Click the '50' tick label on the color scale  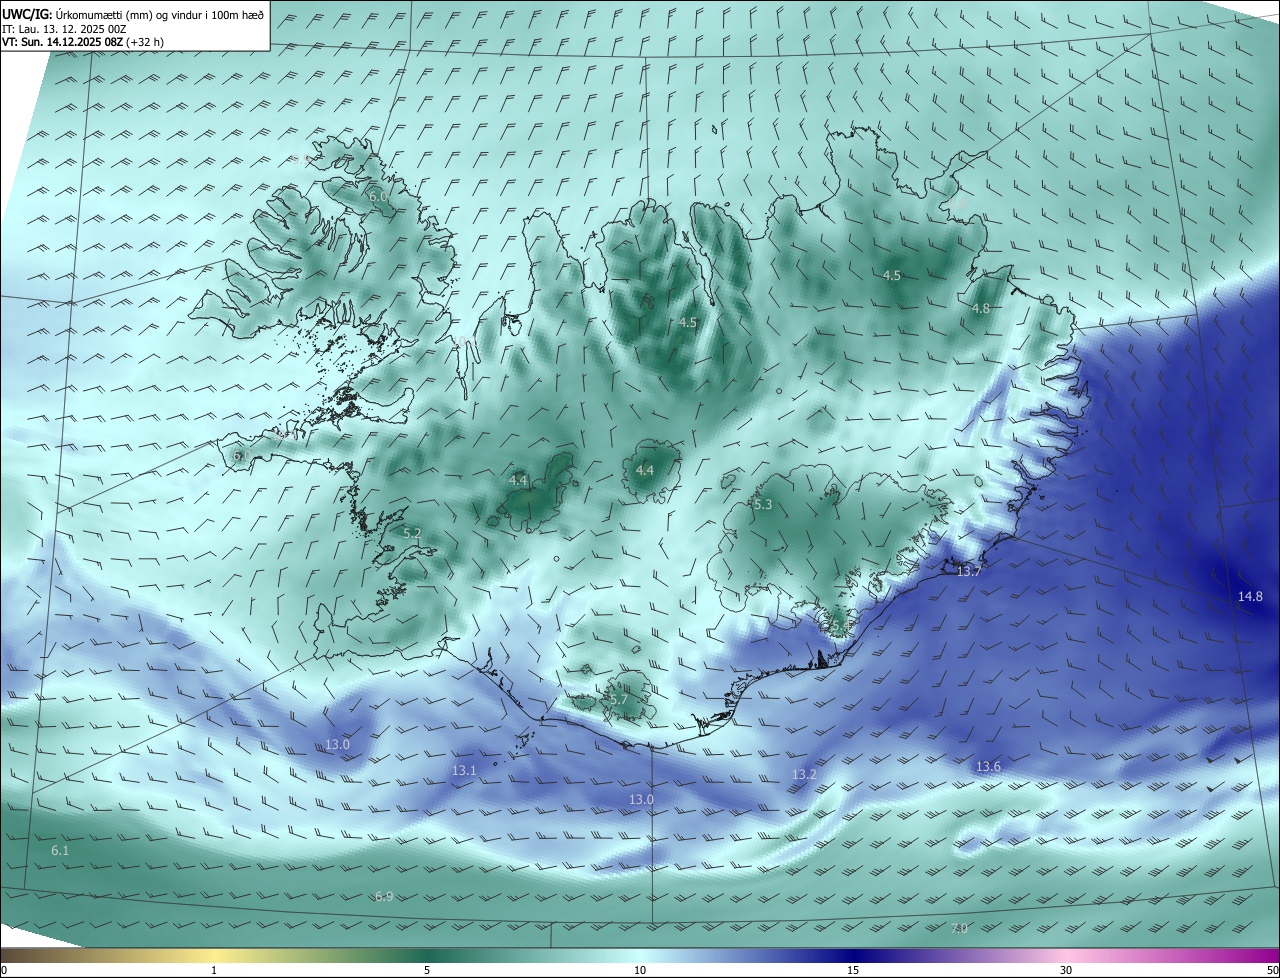(x=1272, y=970)
